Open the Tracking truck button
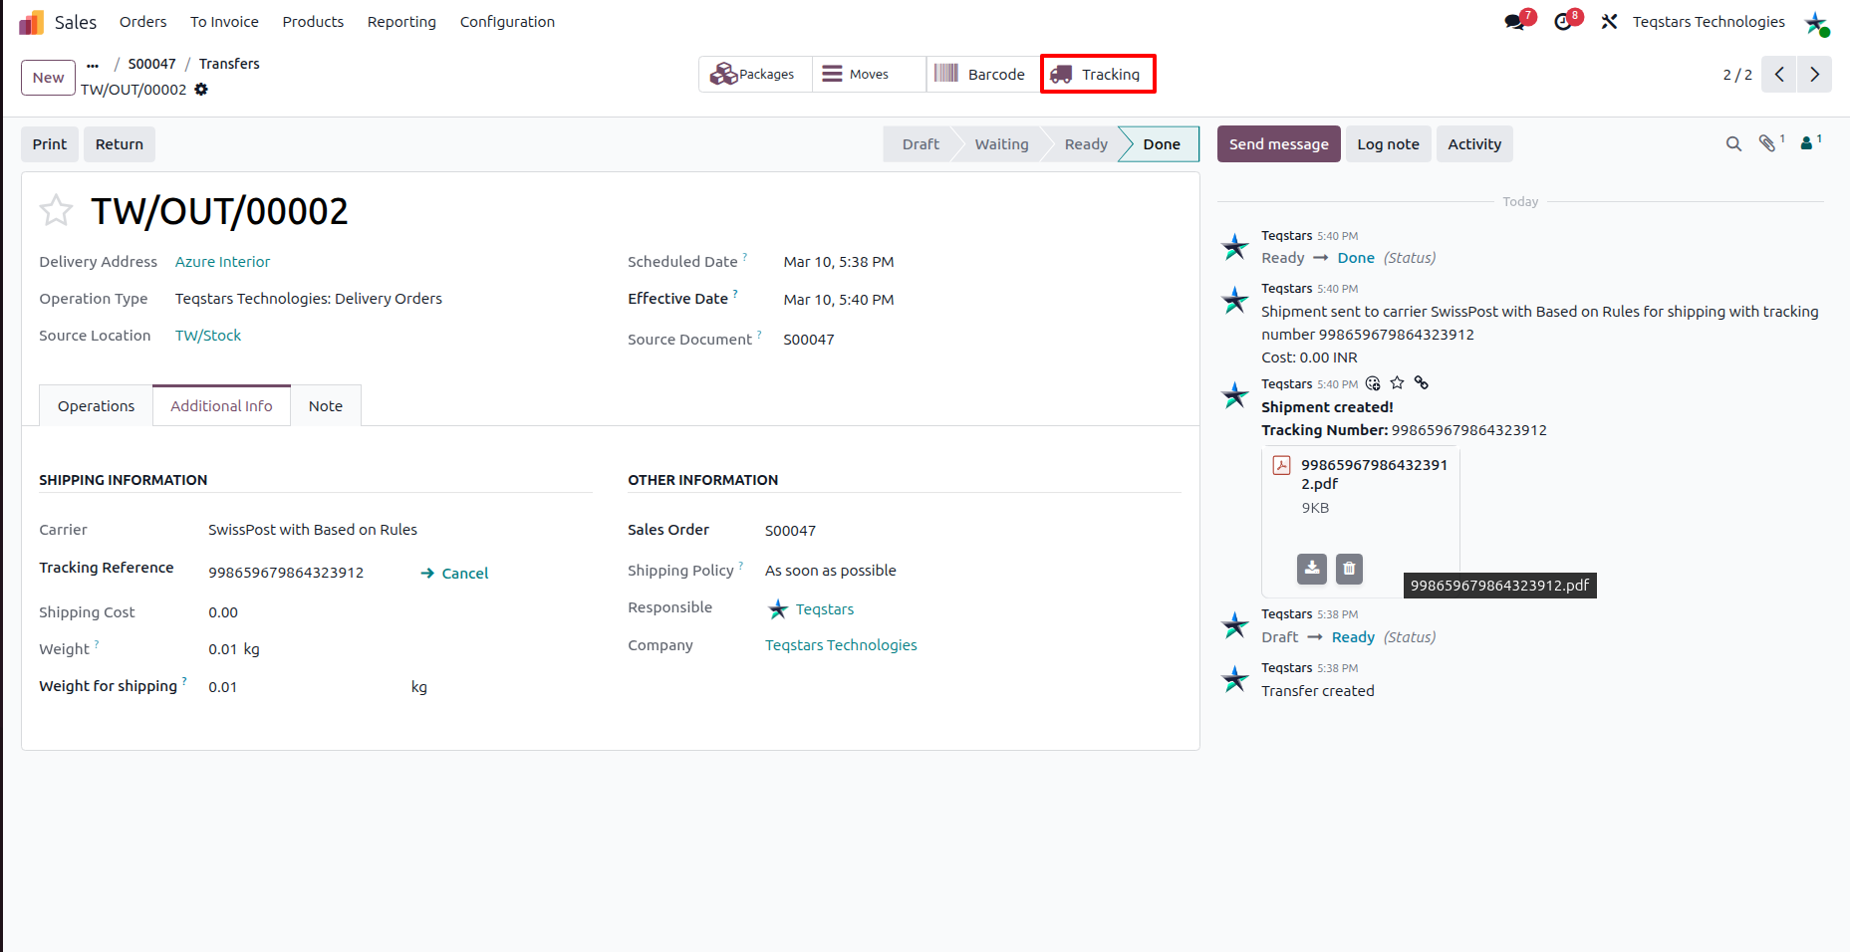The width and height of the screenshot is (1850, 952). 1098,74
